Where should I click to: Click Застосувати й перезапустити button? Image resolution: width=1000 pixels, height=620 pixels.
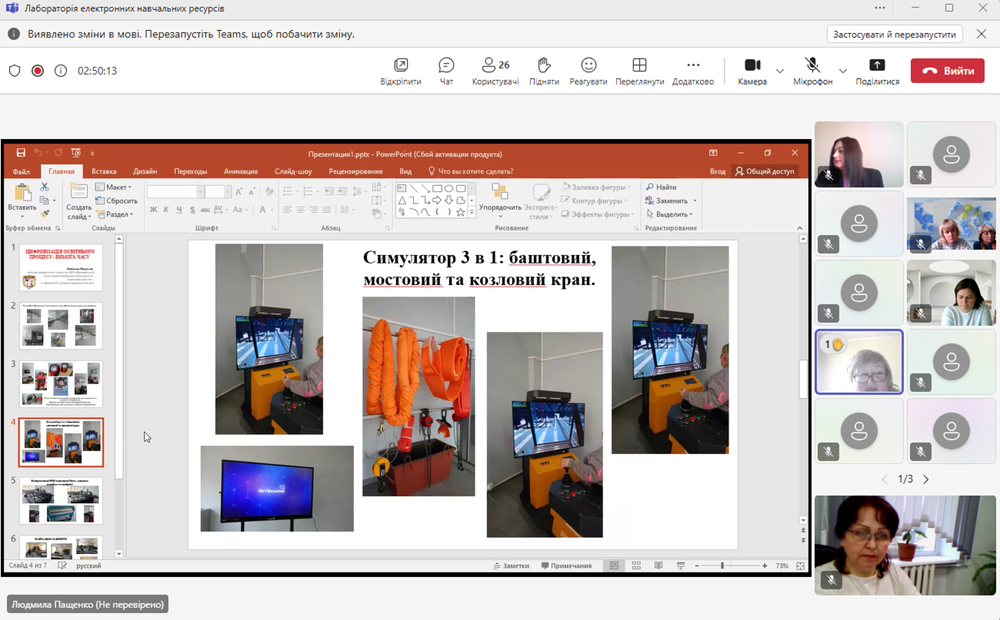coord(895,34)
